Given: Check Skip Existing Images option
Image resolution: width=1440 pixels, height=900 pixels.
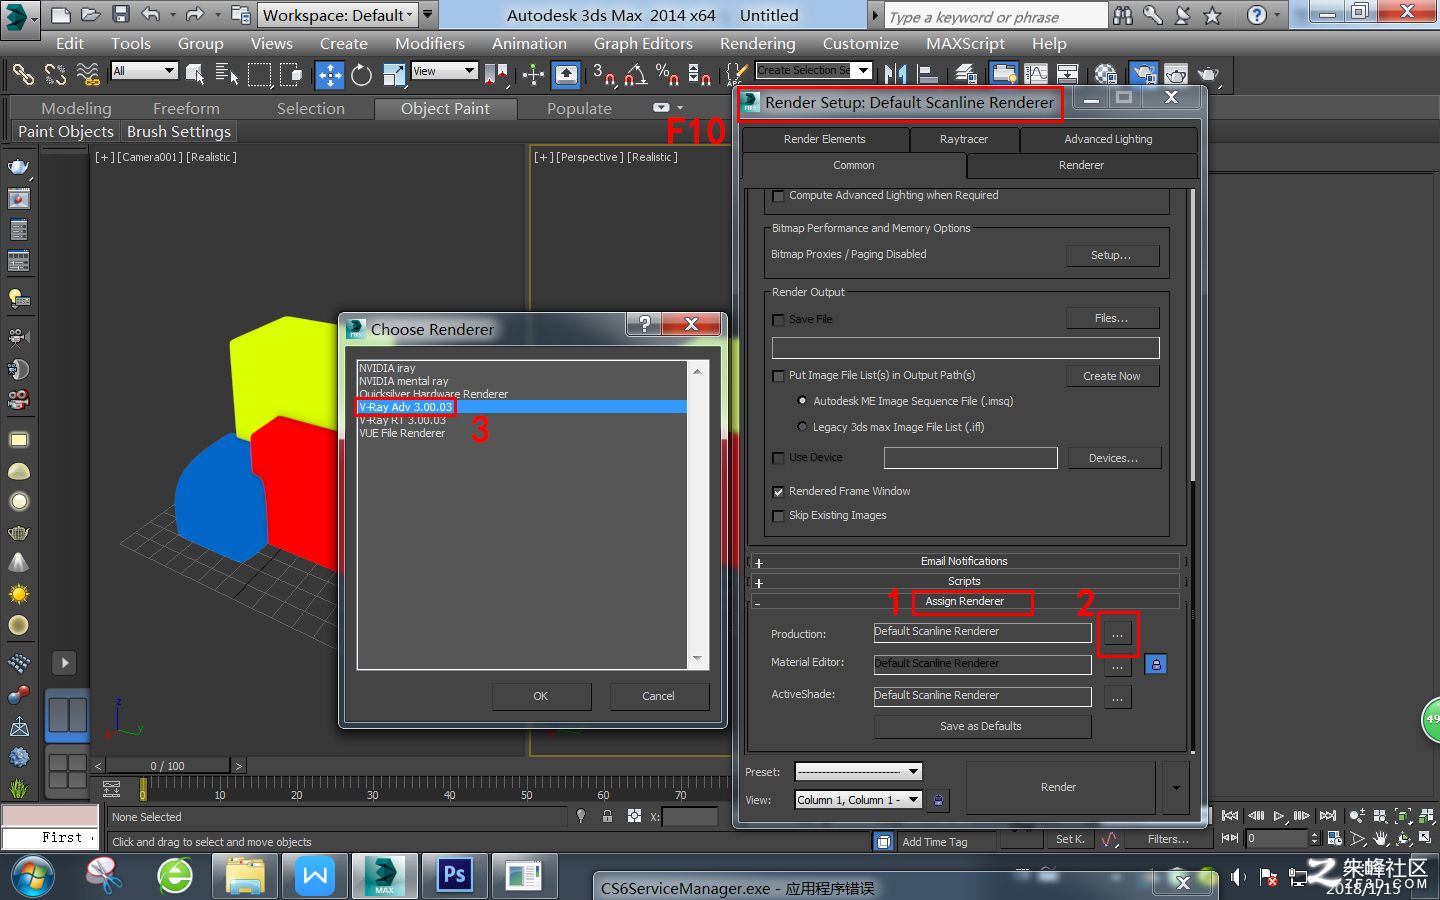Looking at the screenshot, I should [x=778, y=516].
